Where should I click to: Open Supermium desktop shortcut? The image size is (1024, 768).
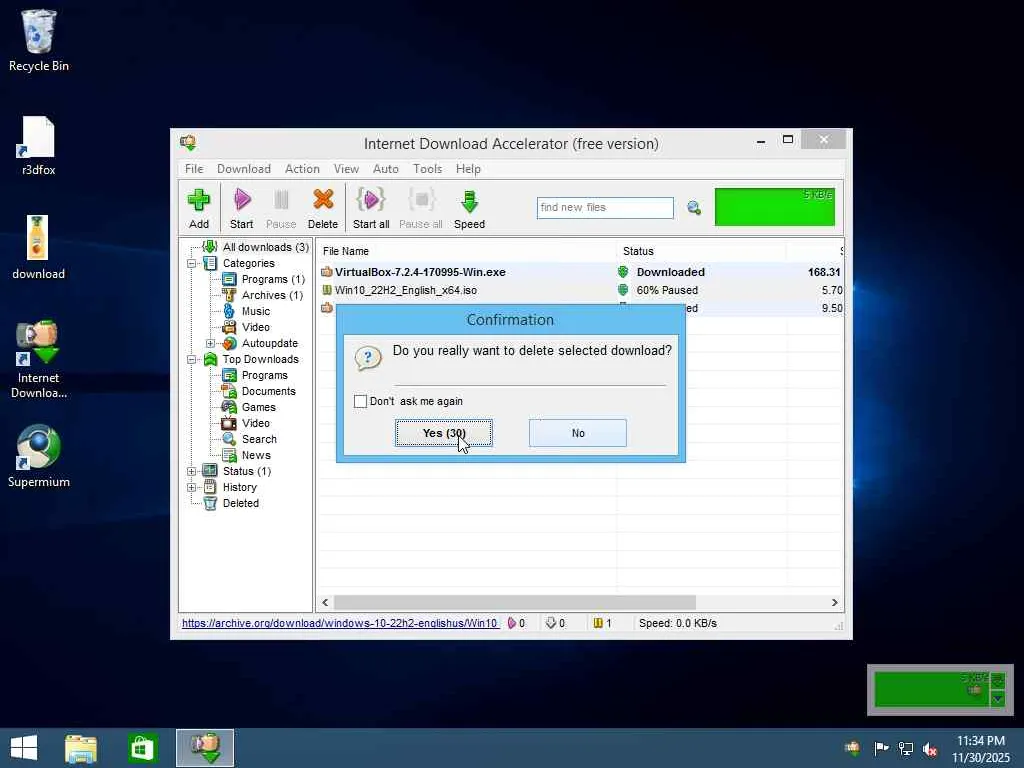tap(39, 456)
